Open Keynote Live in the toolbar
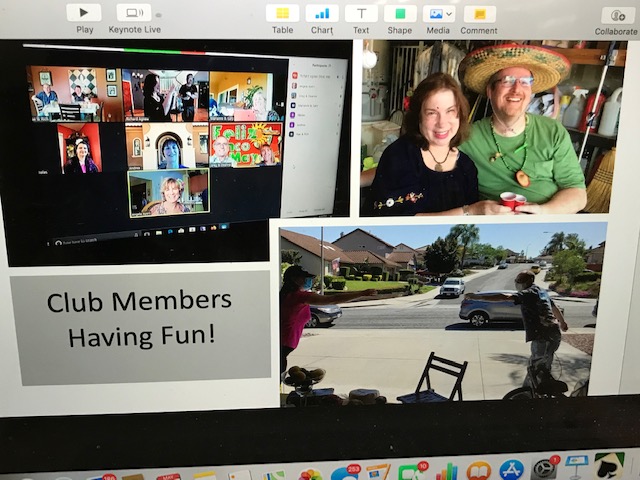The width and height of the screenshot is (640, 480). [134, 13]
